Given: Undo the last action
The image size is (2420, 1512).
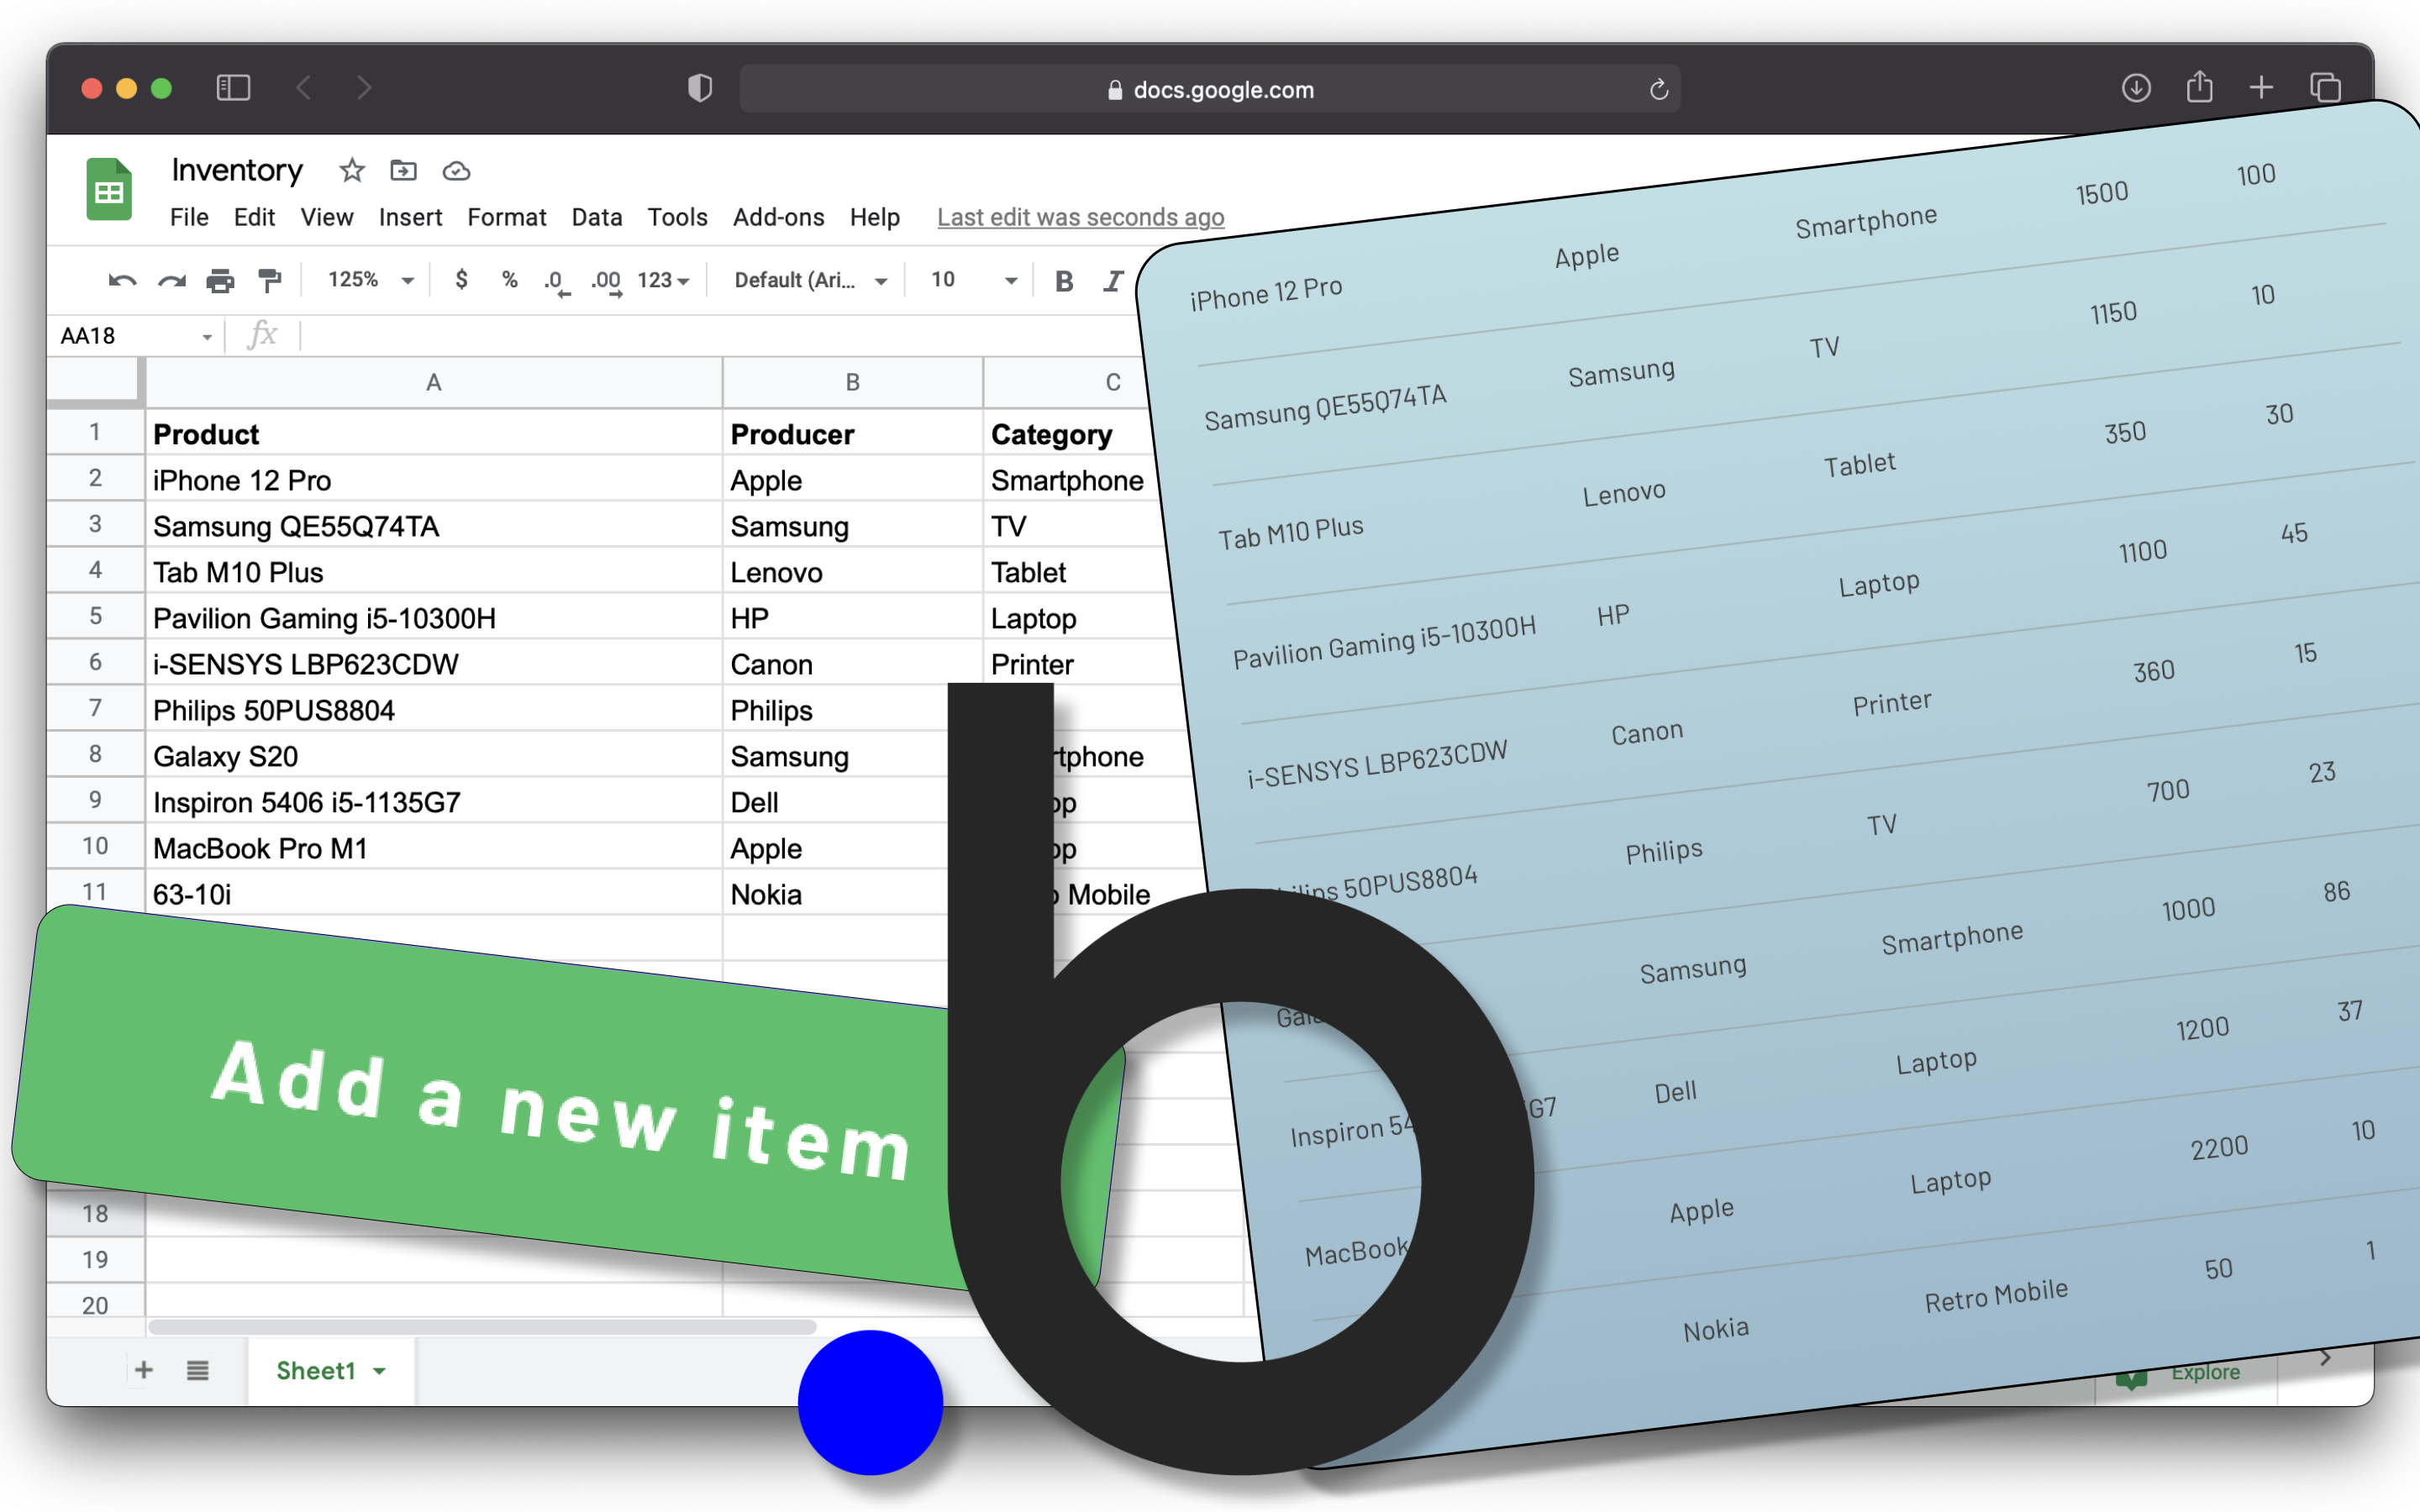Looking at the screenshot, I should [x=122, y=281].
